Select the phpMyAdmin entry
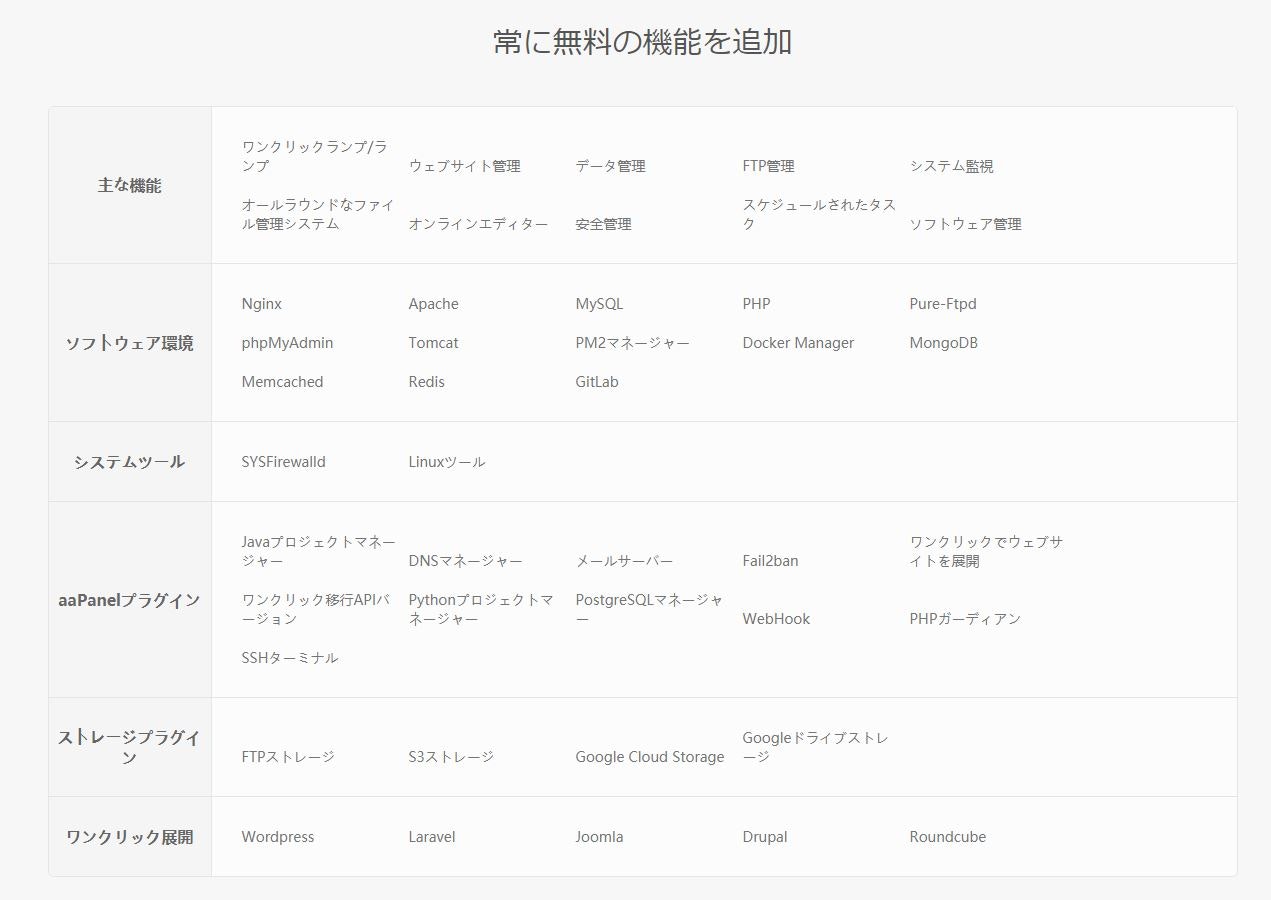The height and width of the screenshot is (900, 1271). [288, 342]
